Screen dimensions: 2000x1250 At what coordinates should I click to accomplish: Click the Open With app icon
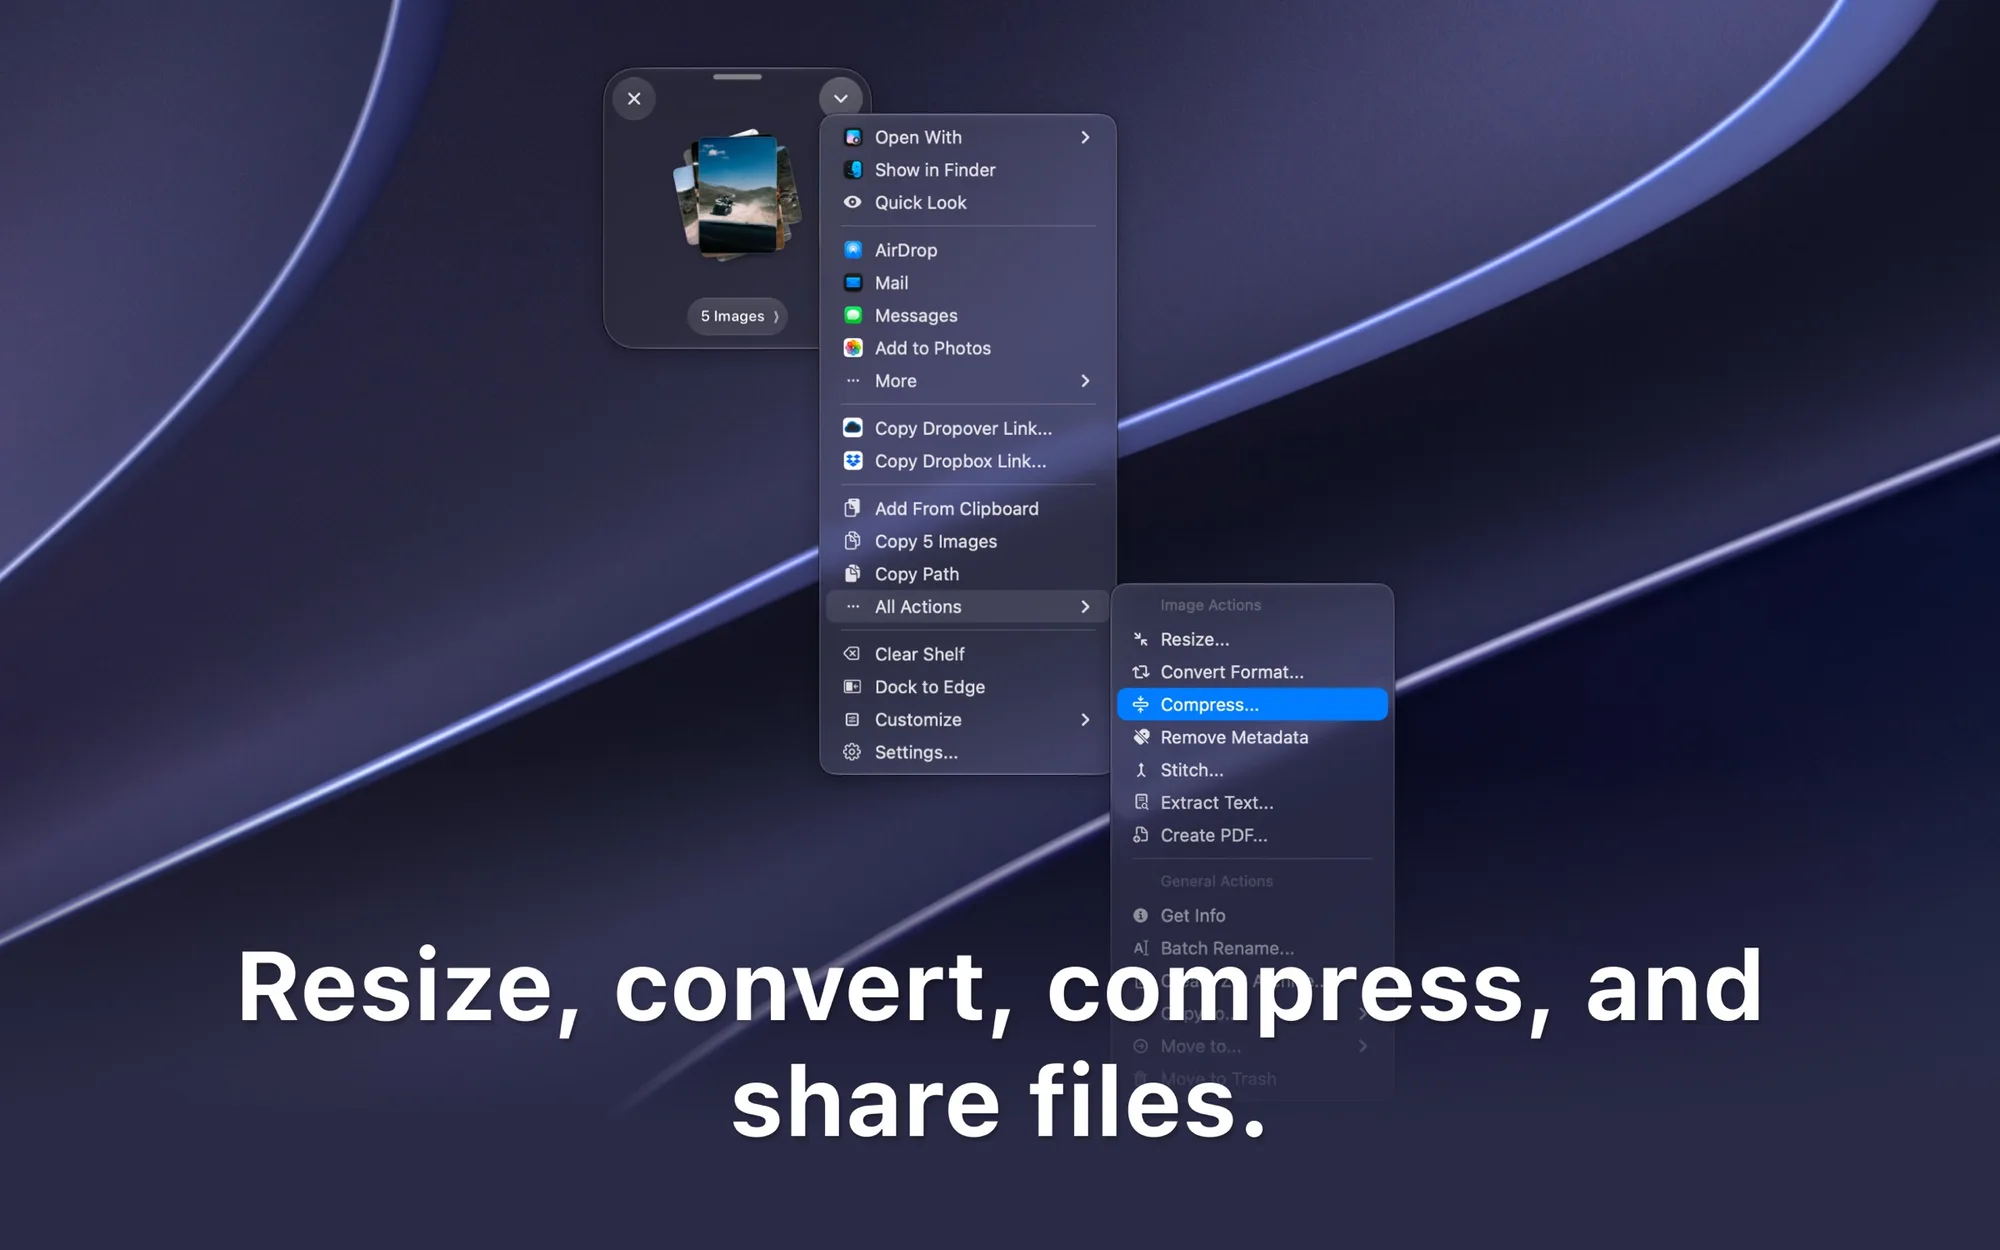[x=853, y=137]
